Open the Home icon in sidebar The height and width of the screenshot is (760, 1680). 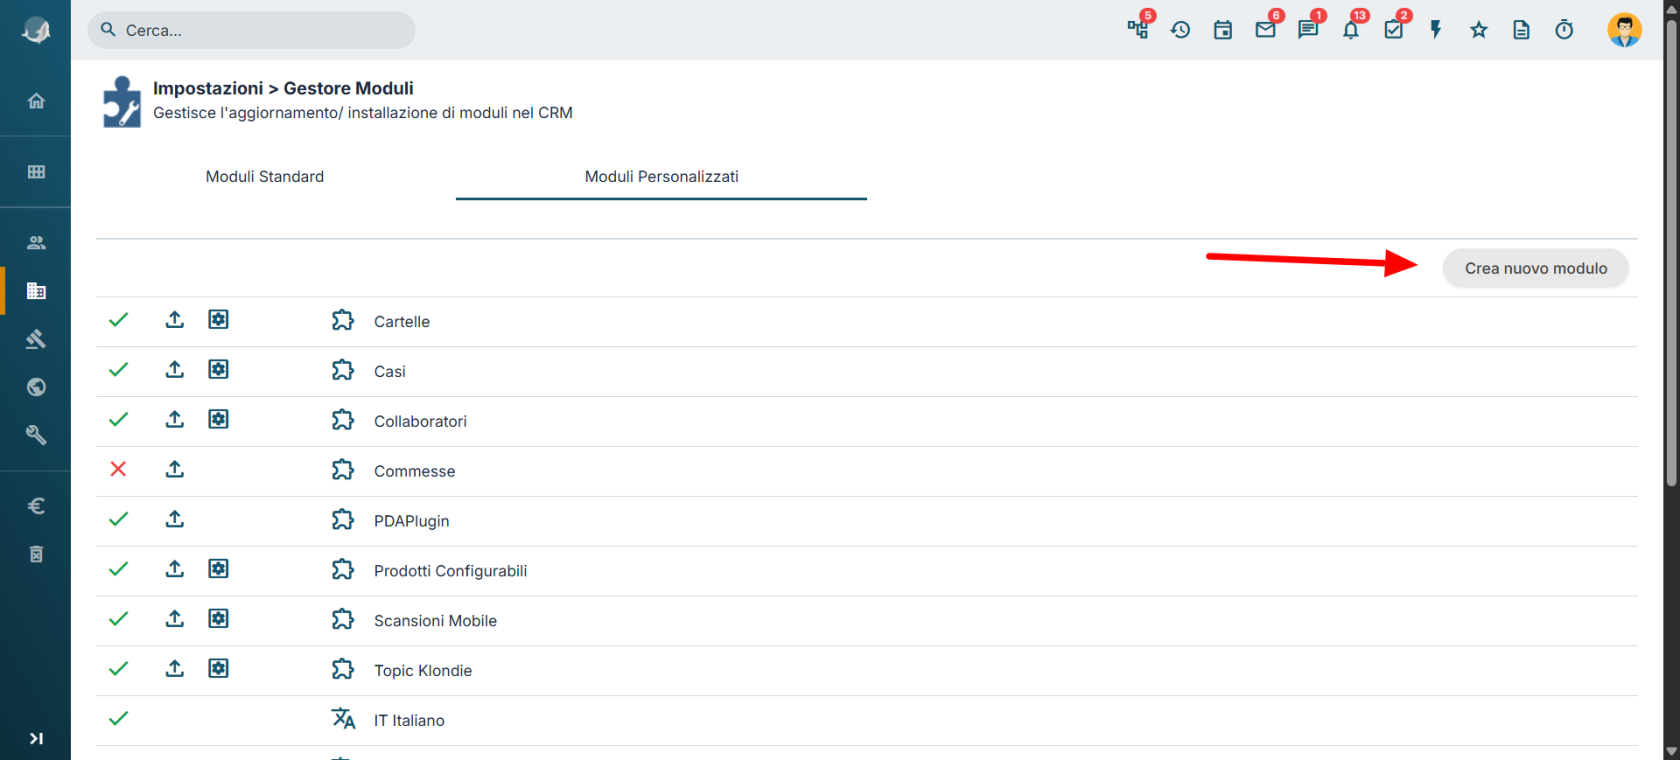36,101
